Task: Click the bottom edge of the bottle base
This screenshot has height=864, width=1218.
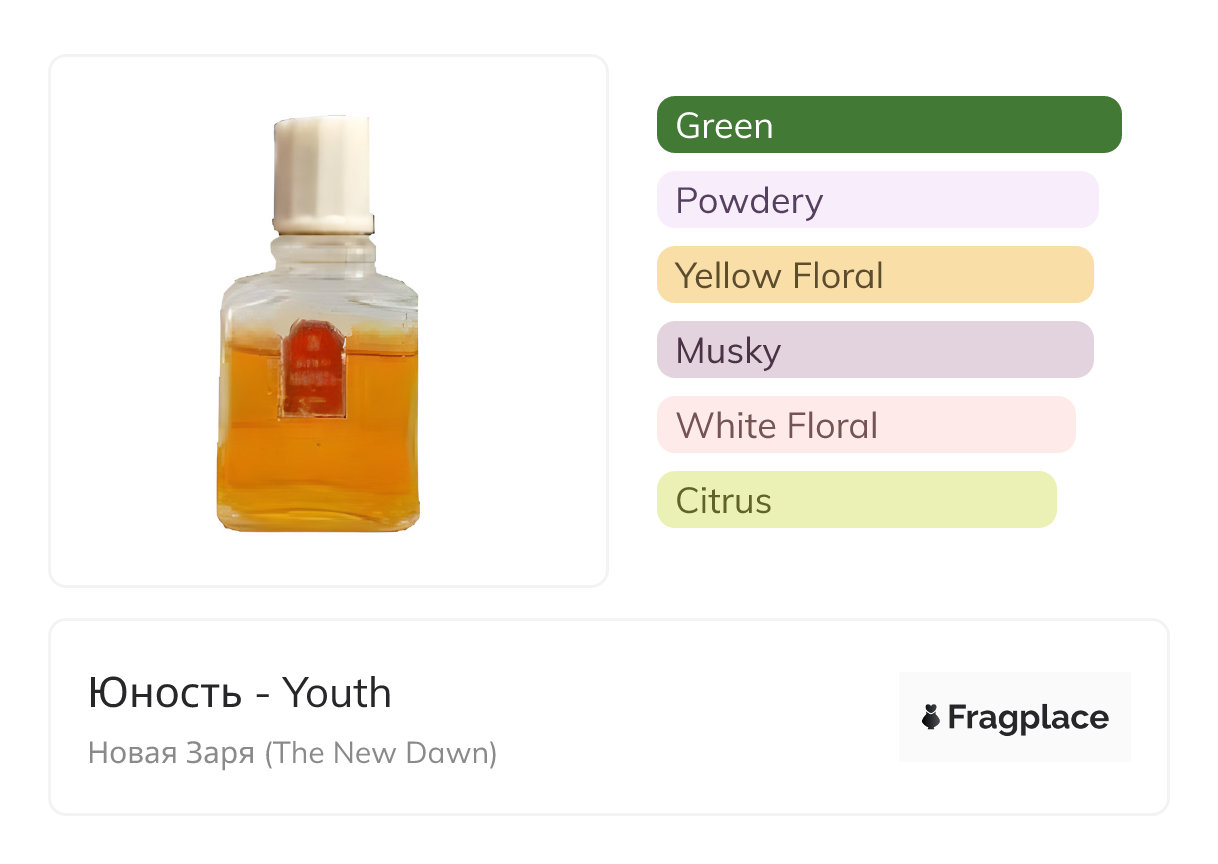Action: (318, 527)
